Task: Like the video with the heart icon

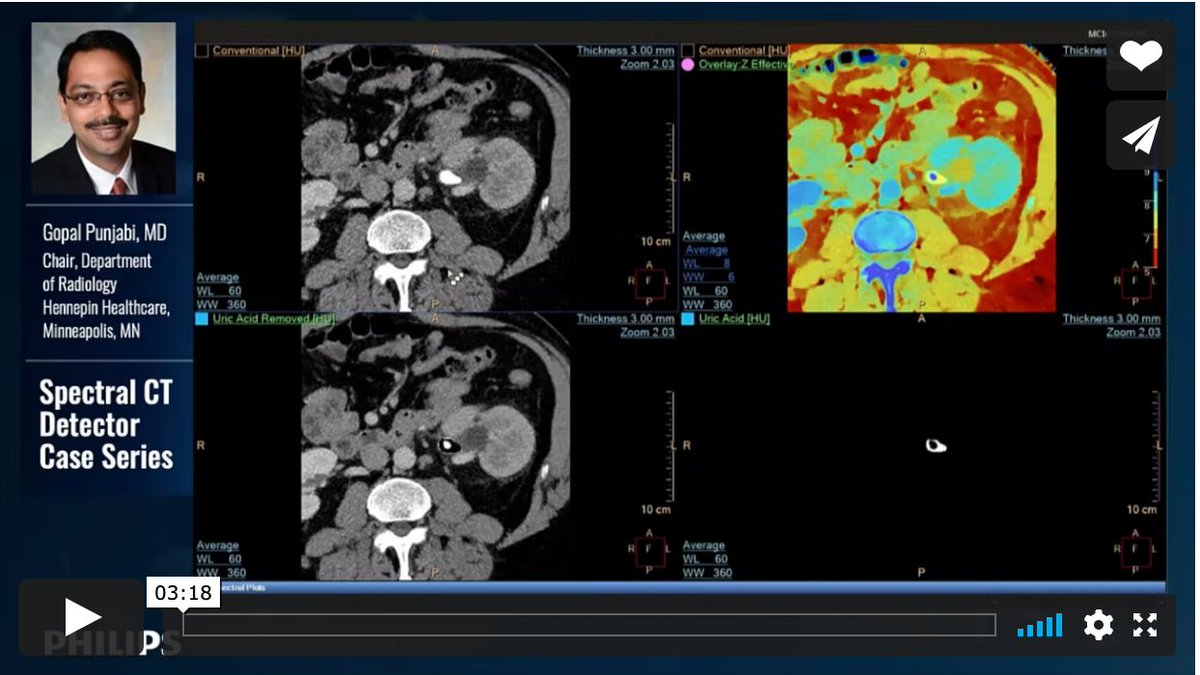Action: 1140,57
